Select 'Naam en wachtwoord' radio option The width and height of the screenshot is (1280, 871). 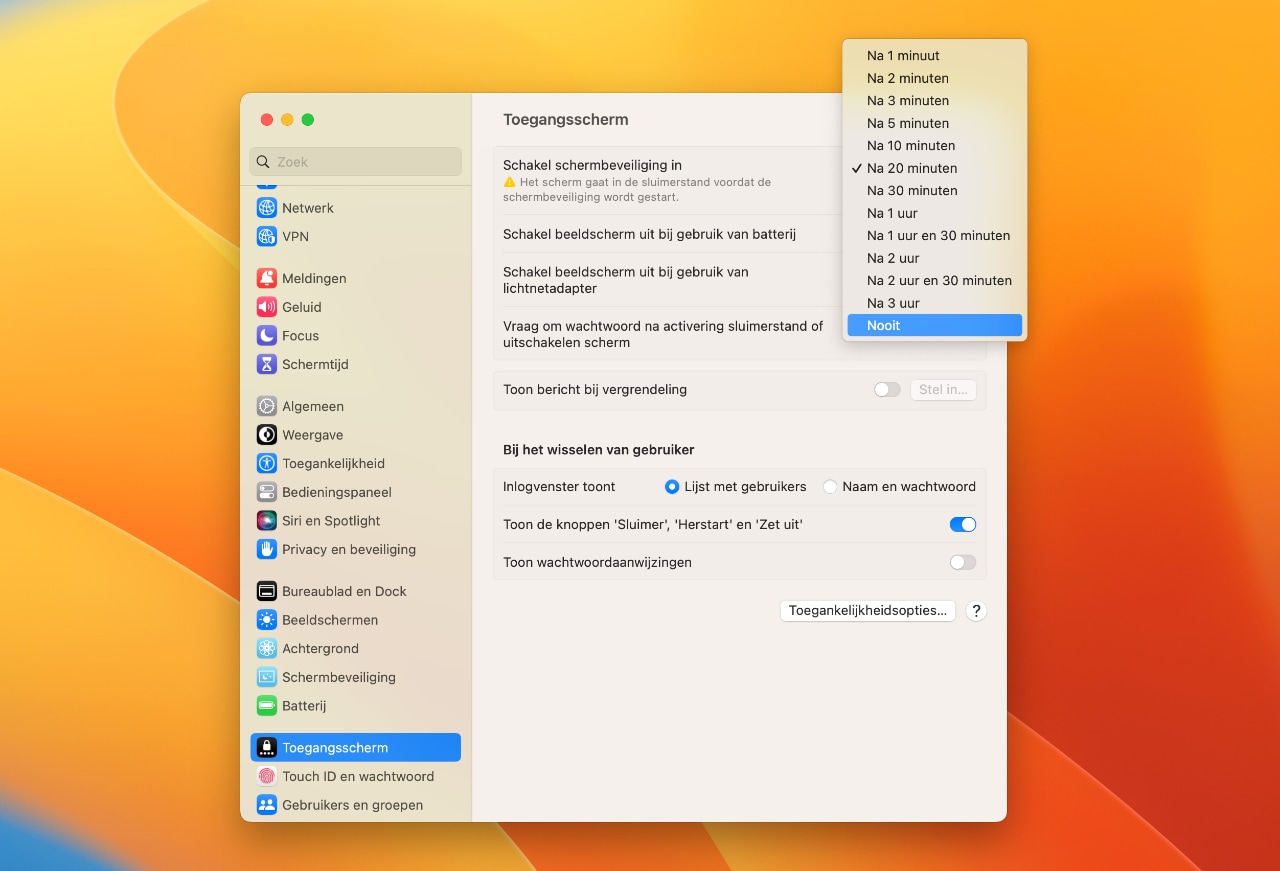[x=830, y=487]
